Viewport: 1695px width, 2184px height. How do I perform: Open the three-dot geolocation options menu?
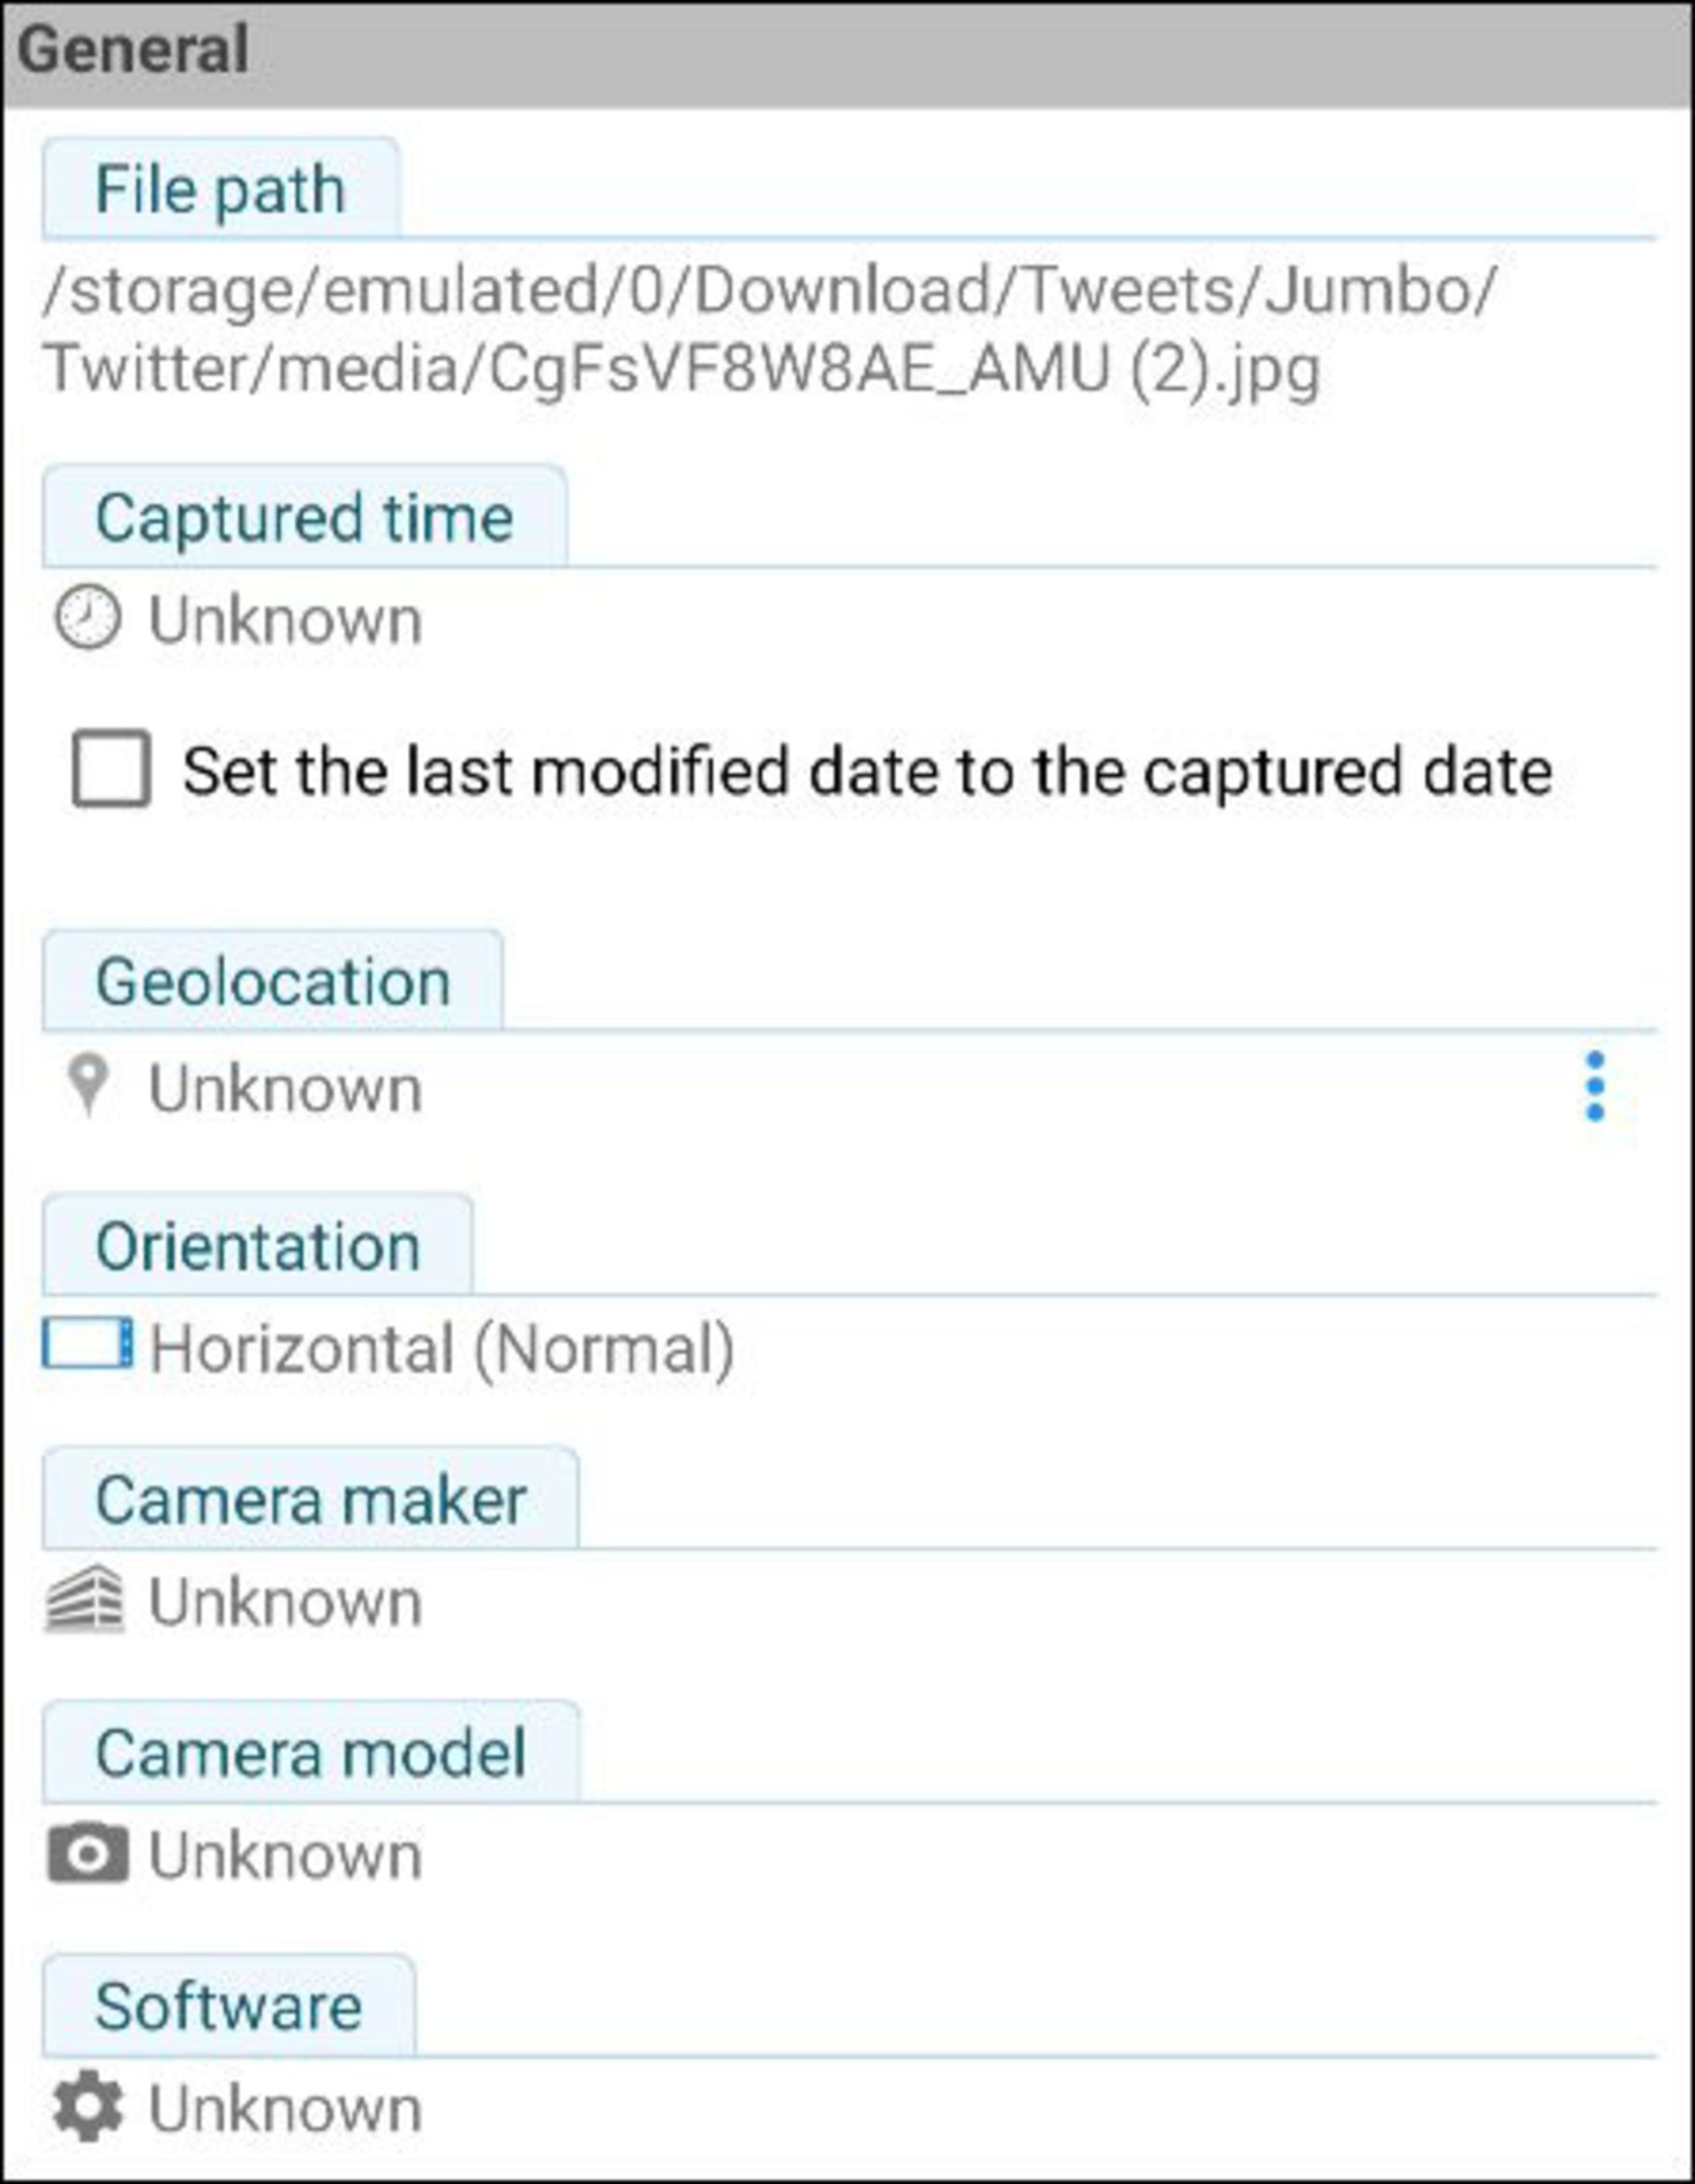pyautogui.click(x=1595, y=1086)
